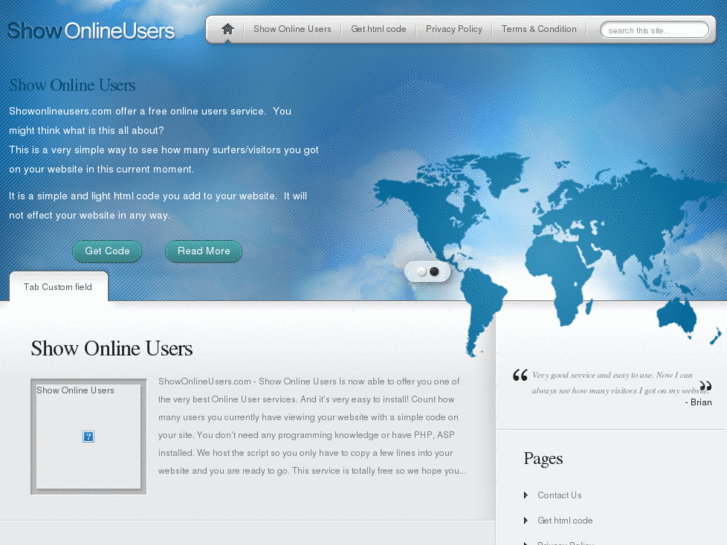Click the broken image question mark icon
The height and width of the screenshot is (545, 727).
88,436
